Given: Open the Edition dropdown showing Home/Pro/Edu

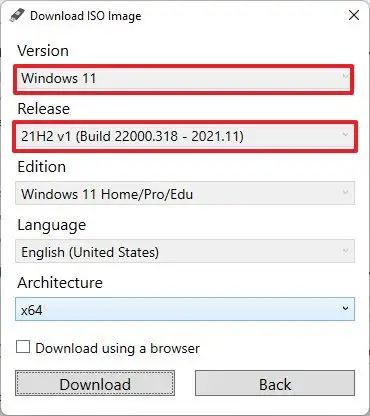Looking at the screenshot, I should click(x=185, y=193).
